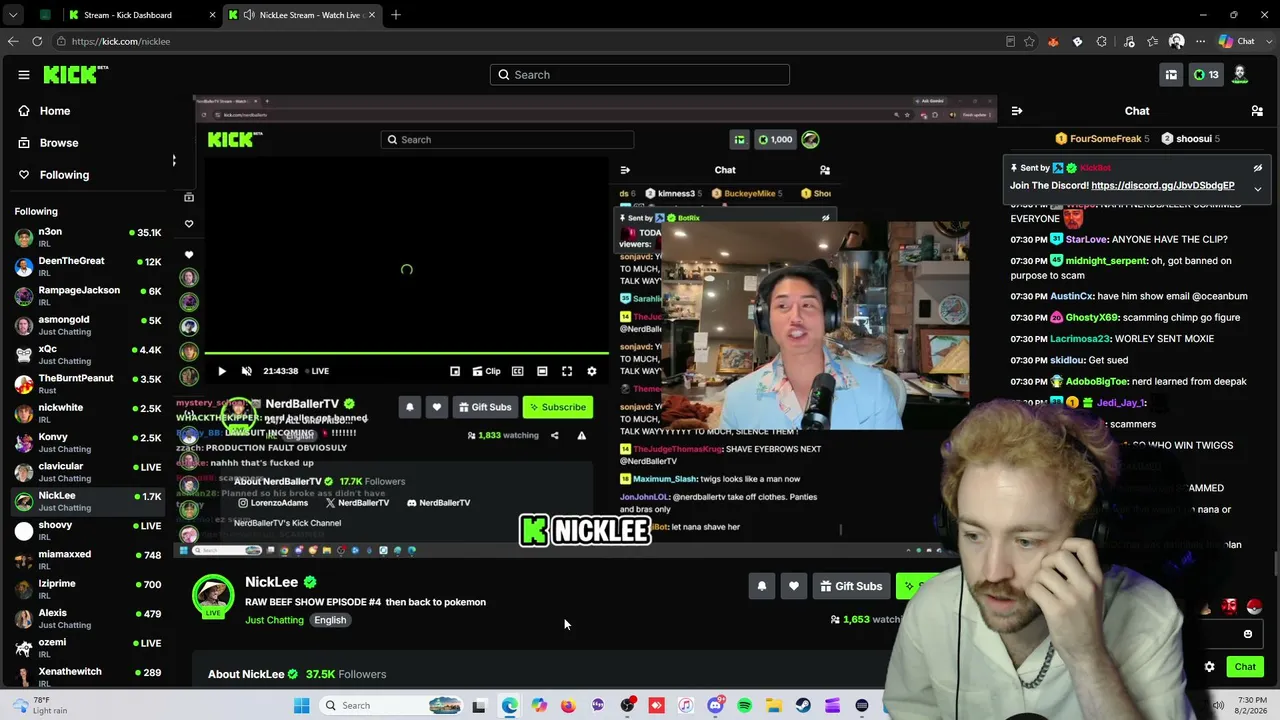
Task: Select Following with the heart icon in the sidebar
Action: (x=54, y=175)
